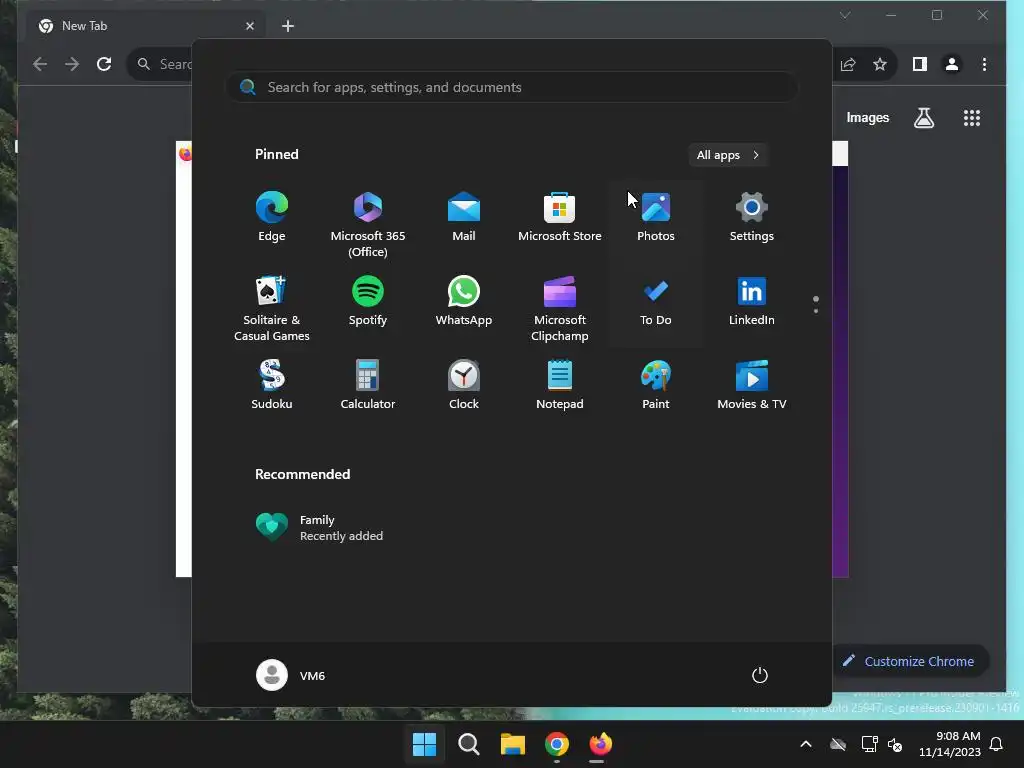Launch the Paint app
The width and height of the screenshot is (1024, 768).
pyautogui.click(x=656, y=385)
